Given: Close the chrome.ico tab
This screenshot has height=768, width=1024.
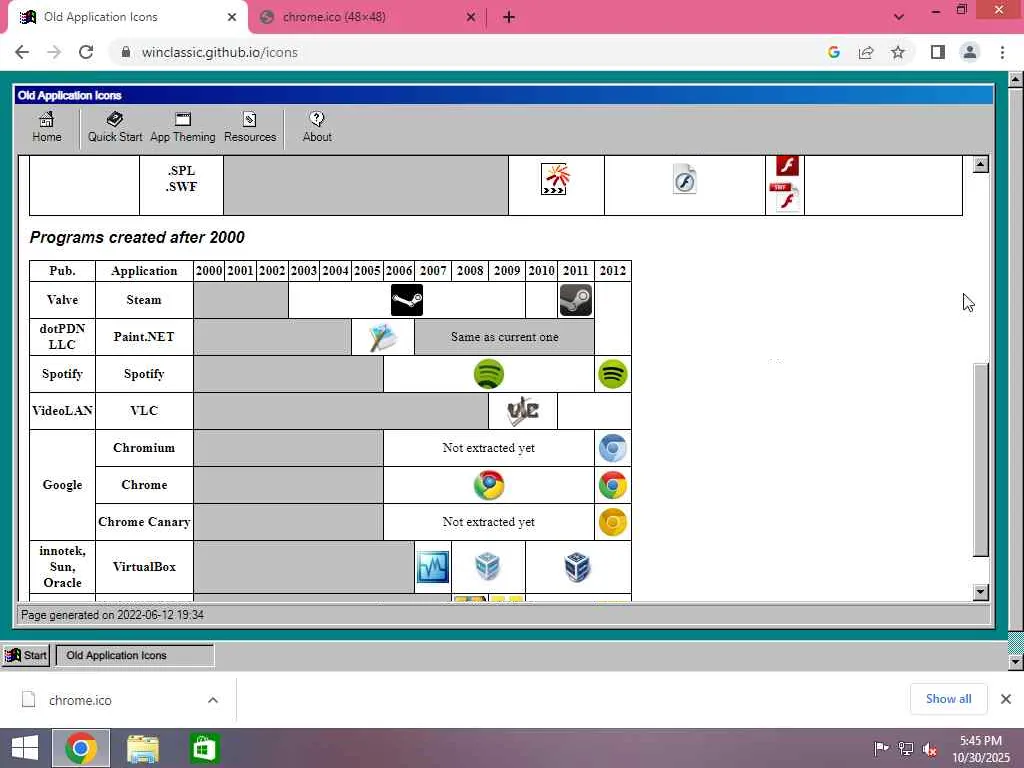Looking at the screenshot, I should [471, 17].
